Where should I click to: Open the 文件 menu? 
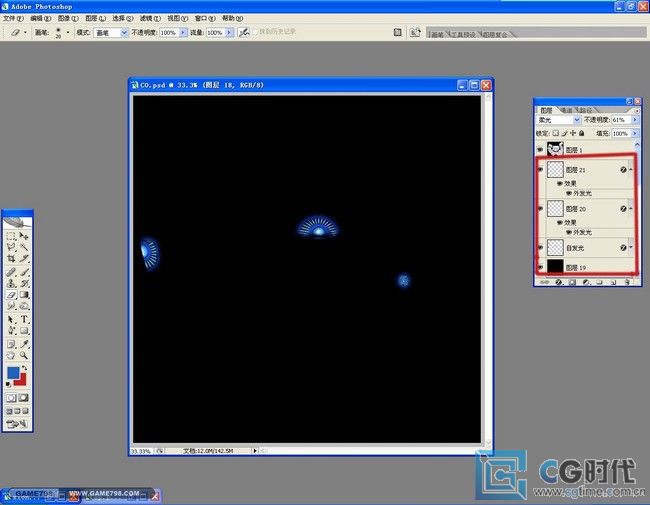pos(13,18)
